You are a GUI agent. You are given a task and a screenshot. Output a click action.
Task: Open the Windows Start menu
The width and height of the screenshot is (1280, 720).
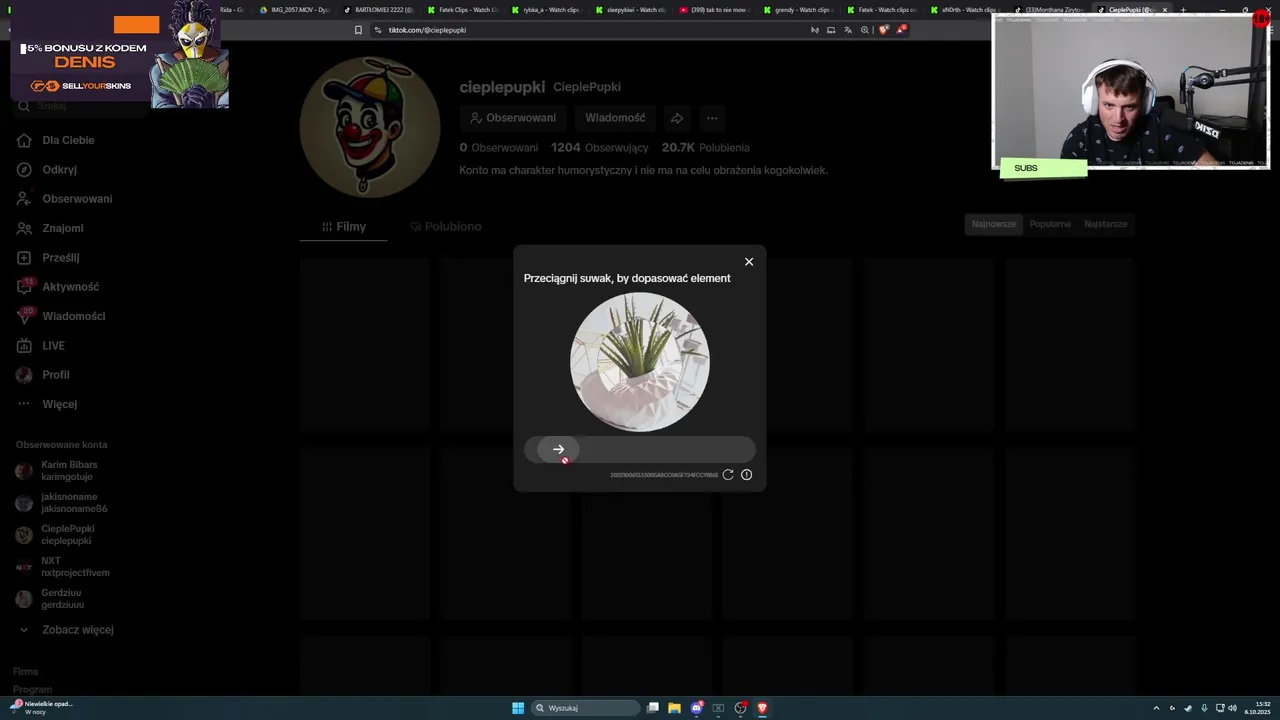pos(518,708)
